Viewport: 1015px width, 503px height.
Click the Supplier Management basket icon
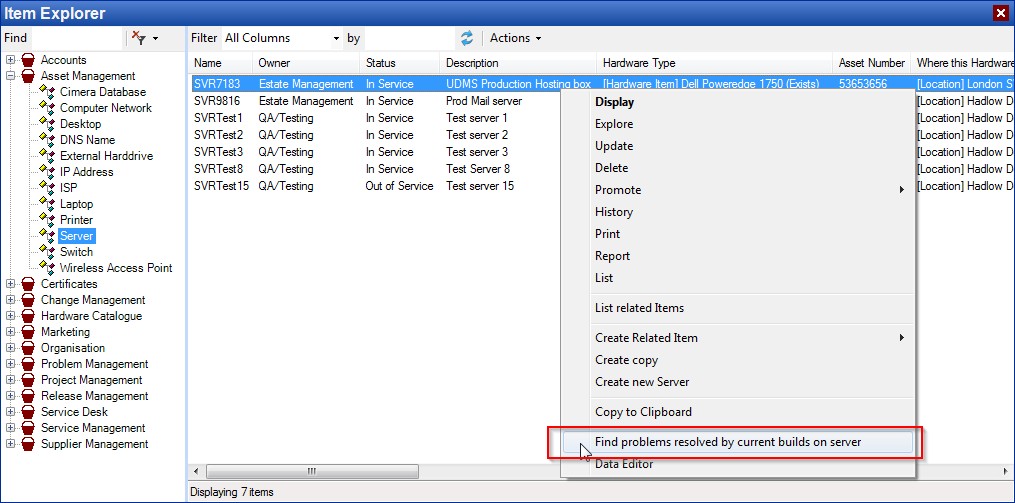[28, 444]
